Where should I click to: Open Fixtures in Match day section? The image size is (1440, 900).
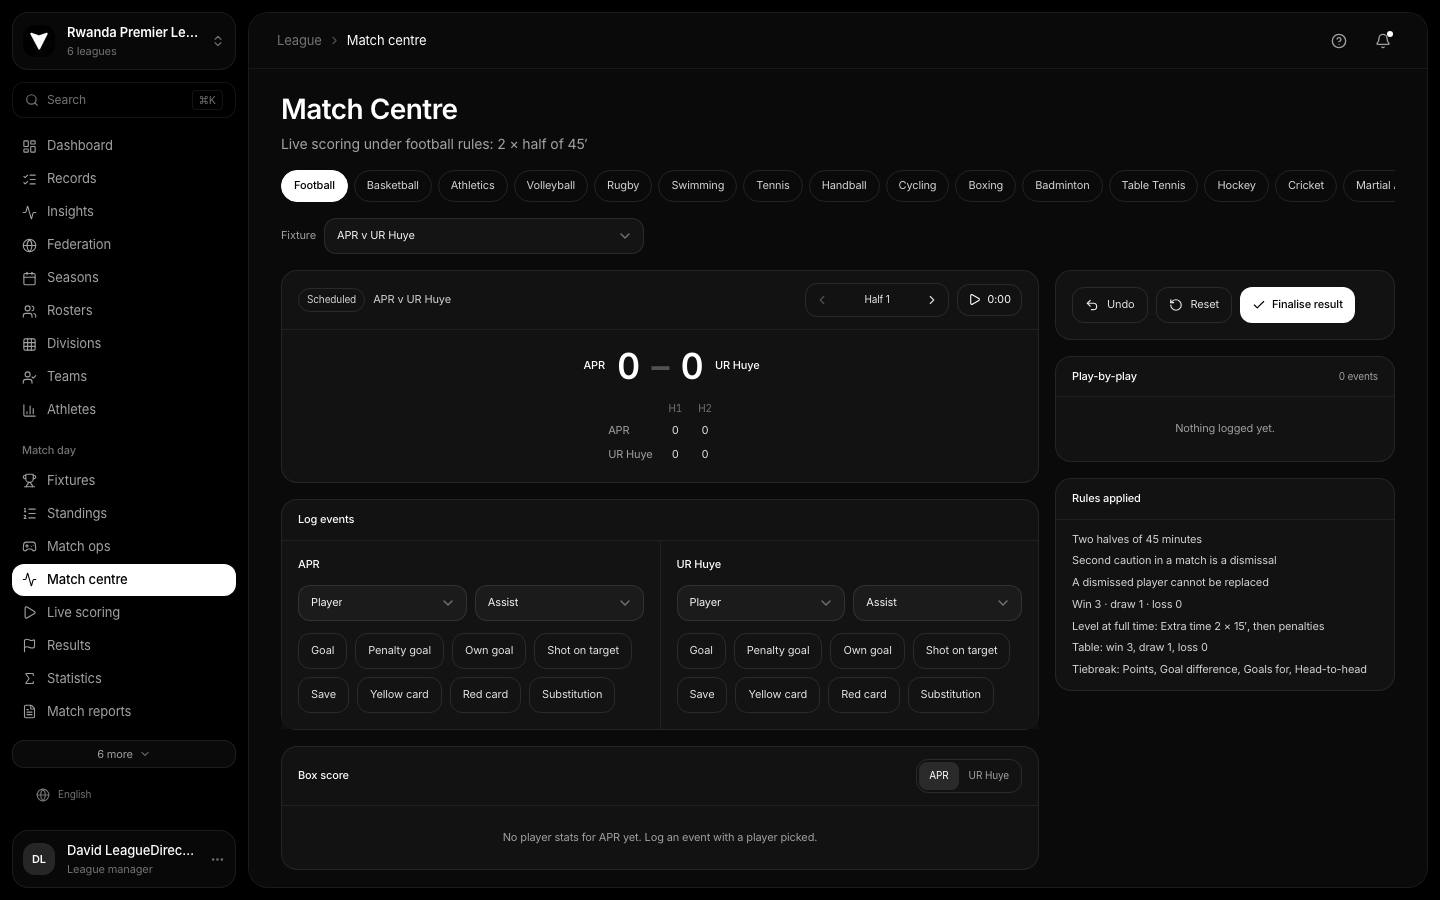pyautogui.click(x=124, y=481)
